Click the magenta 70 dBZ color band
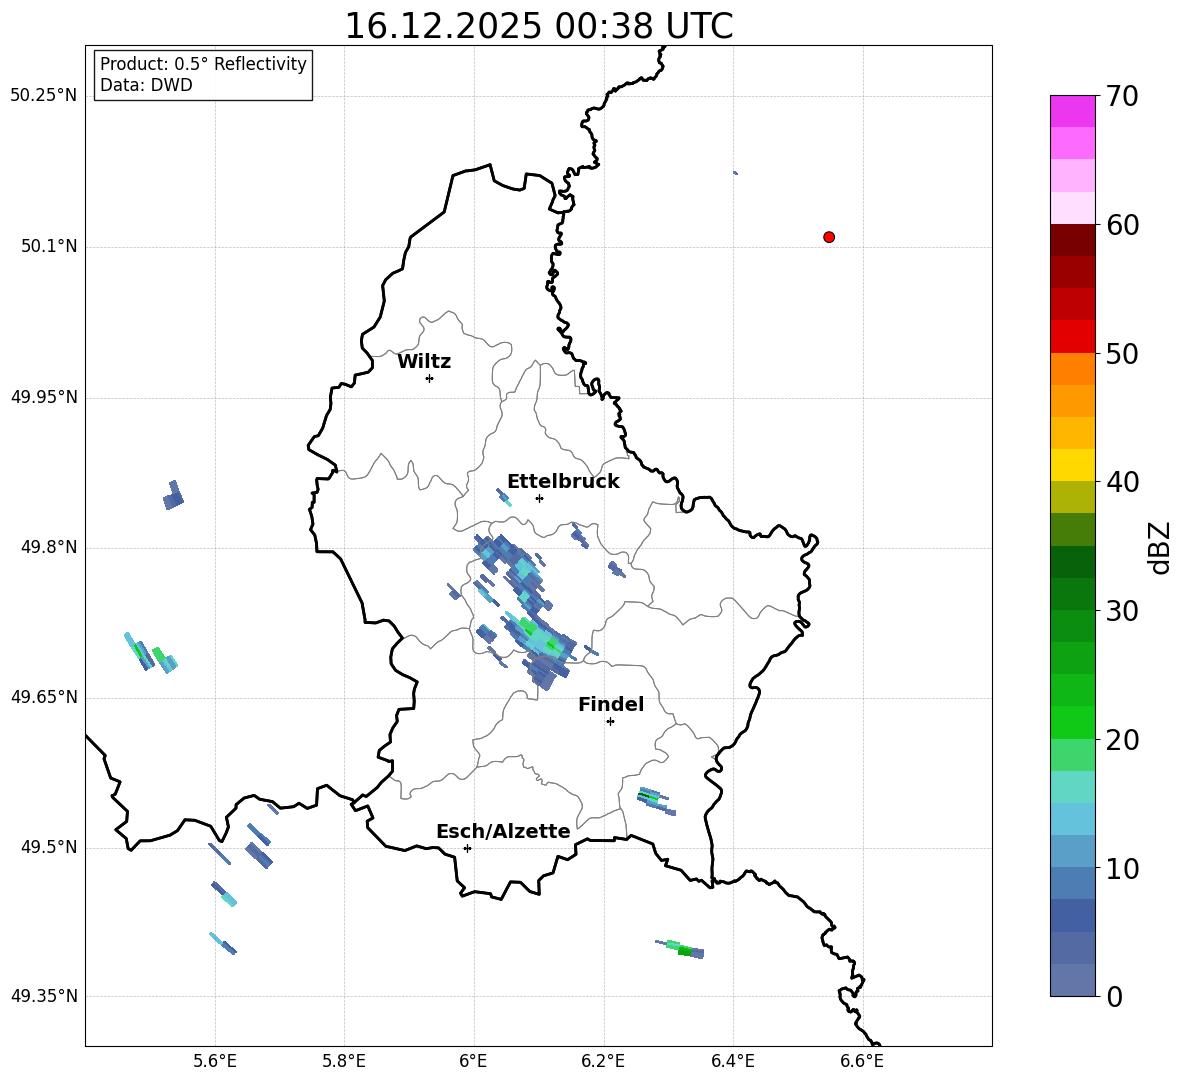1184x1081 pixels. pos(1072,111)
